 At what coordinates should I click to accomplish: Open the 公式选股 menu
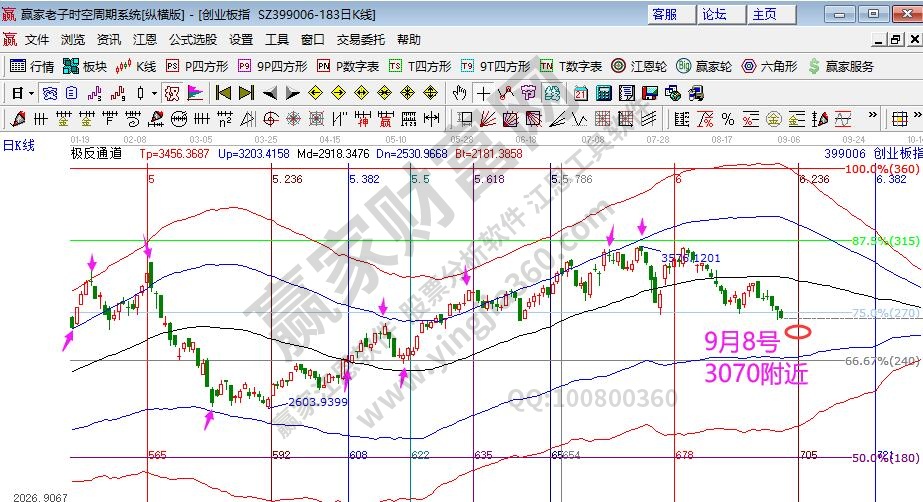pyautogui.click(x=193, y=40)
